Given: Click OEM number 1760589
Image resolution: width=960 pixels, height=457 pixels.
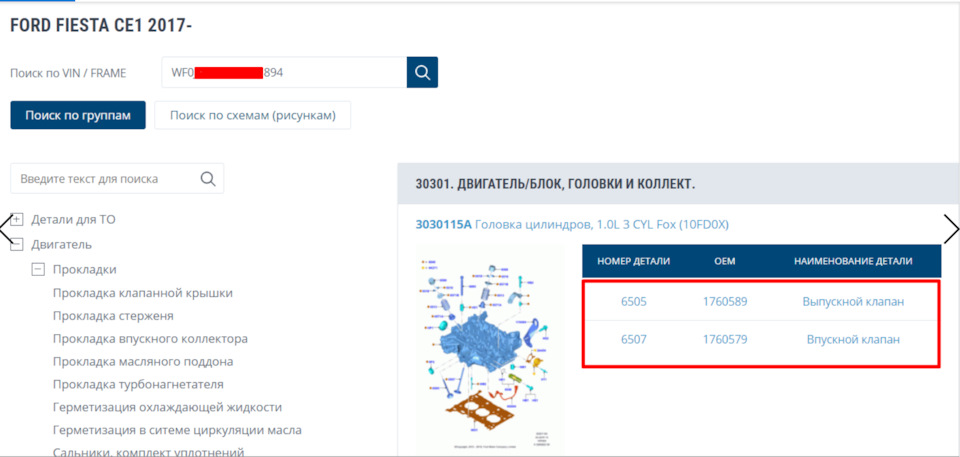Looking at the screenshot, I should pyautogui.click(x=725, y=301).
